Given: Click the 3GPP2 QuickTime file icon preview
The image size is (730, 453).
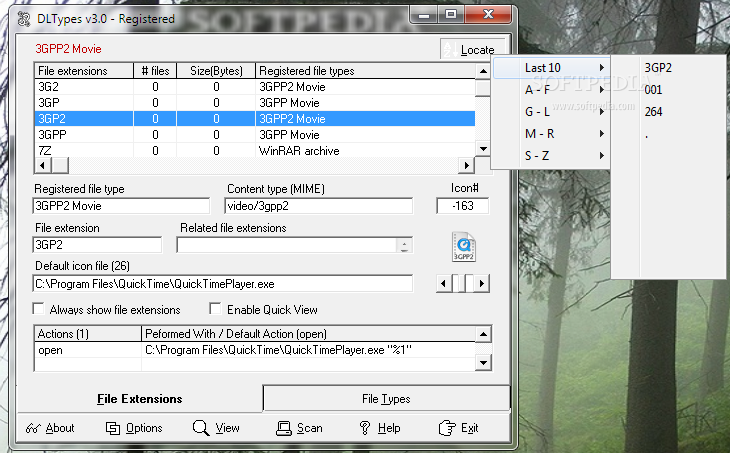Looking at the screenshot, I should point(464,247).
